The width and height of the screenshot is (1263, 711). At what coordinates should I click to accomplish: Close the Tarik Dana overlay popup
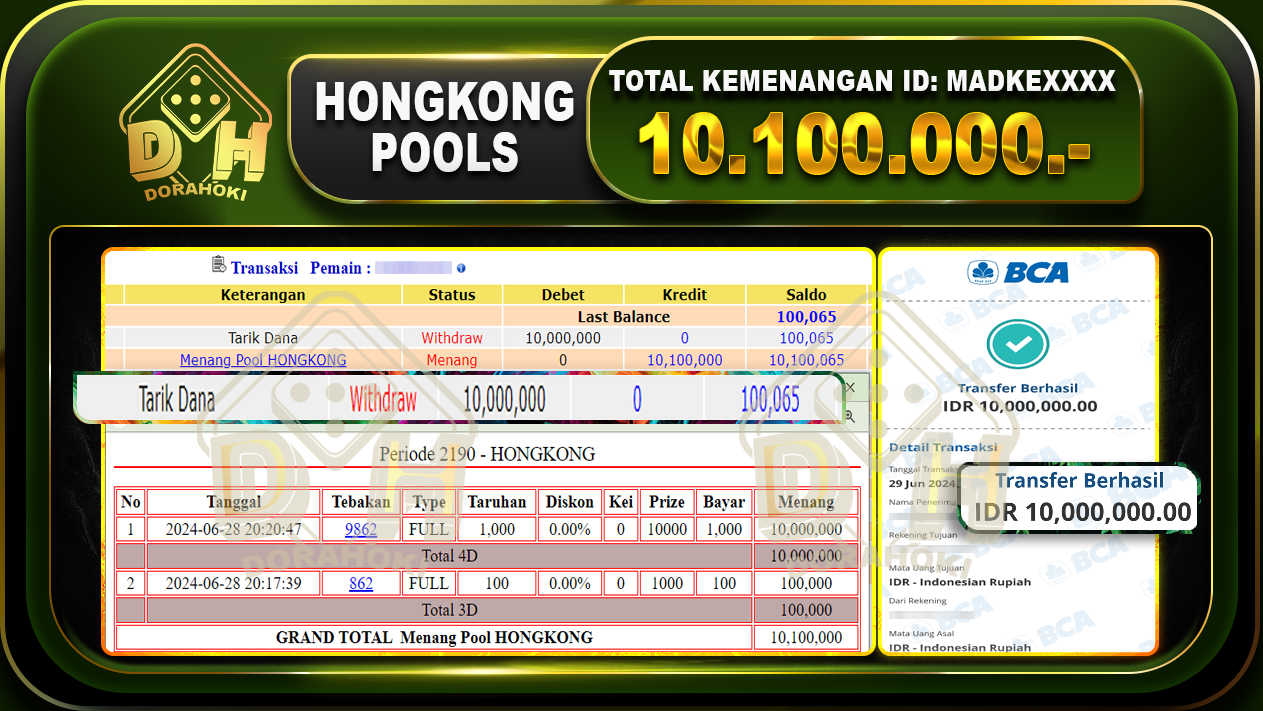pos(851,387)
